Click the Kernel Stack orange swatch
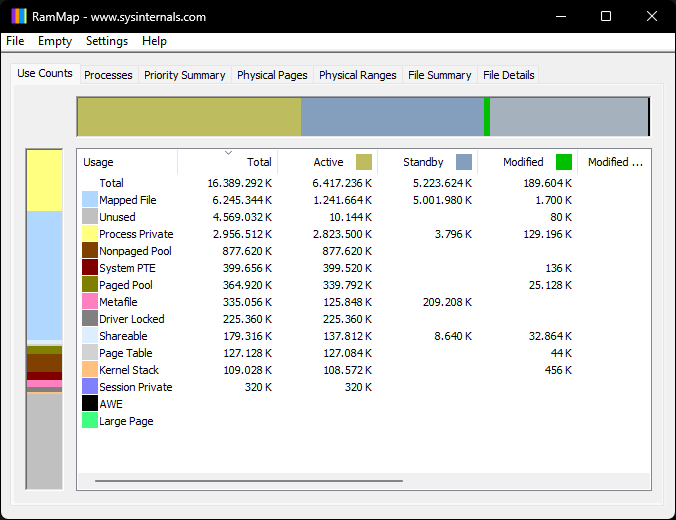 90,370
